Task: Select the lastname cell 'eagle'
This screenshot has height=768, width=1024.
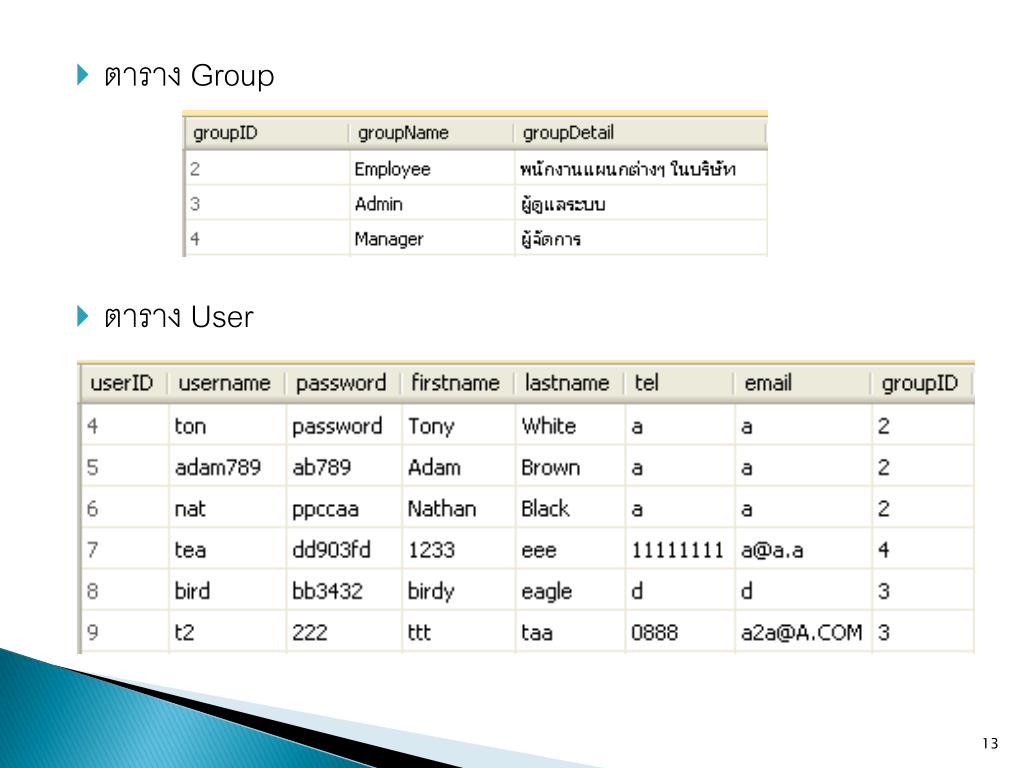Action: click(x=570, y=590)
